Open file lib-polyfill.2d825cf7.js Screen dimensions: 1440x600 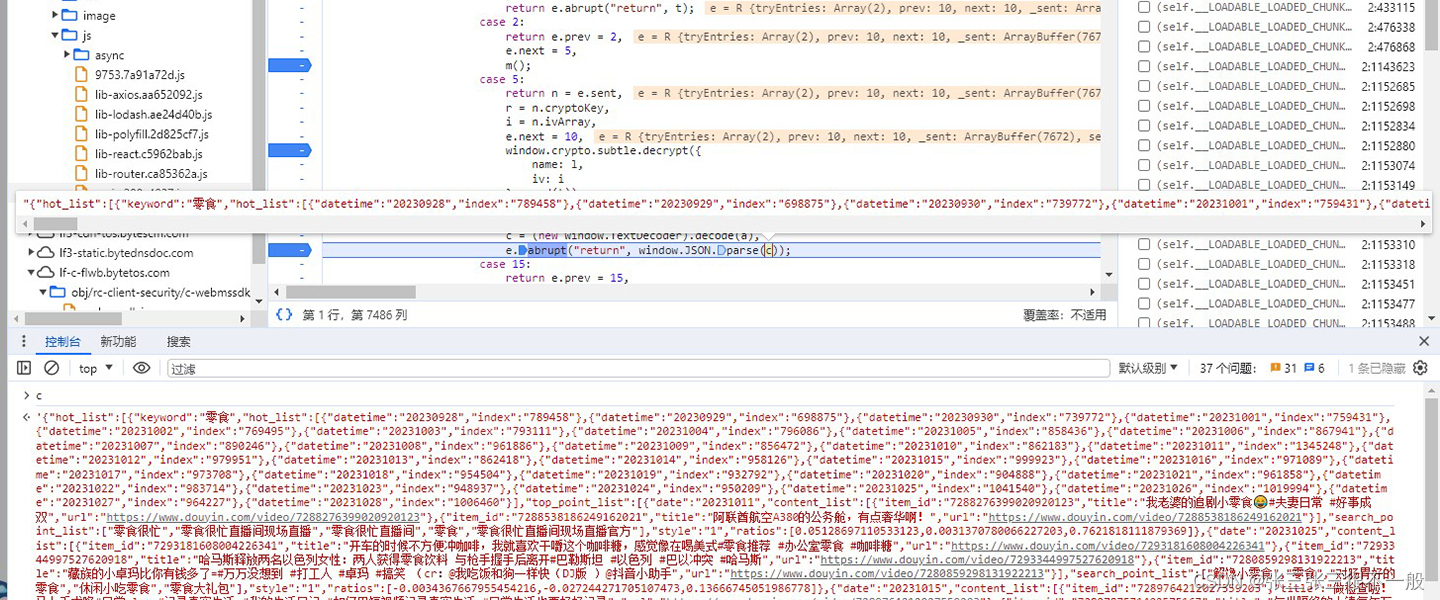point(152,134)
